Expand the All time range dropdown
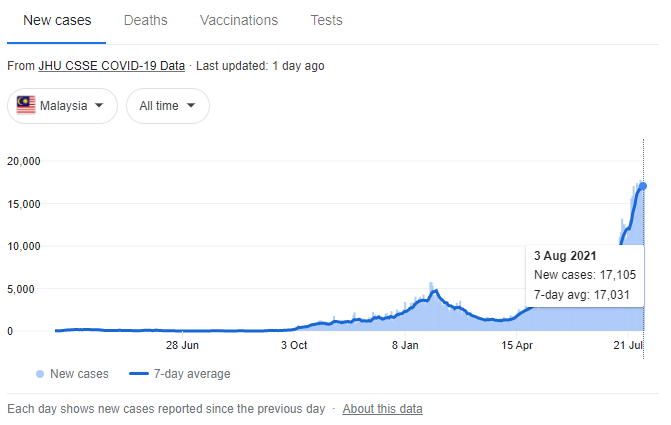671x425 pixels. pyautogui.click(x=168, y=106)
